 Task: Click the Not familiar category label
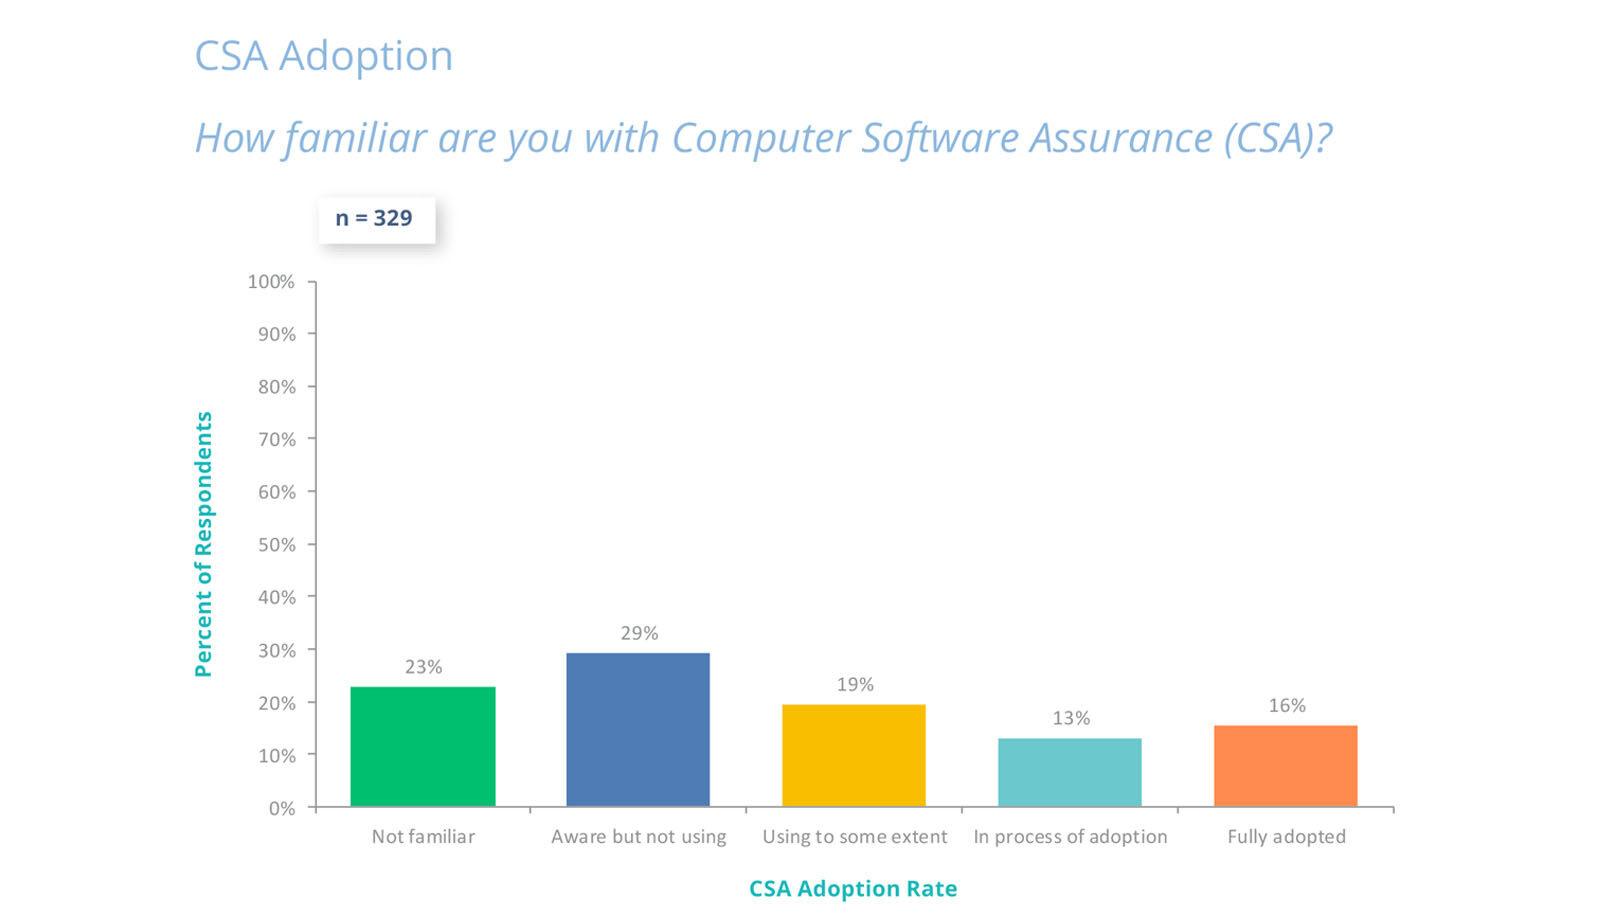pos(423,837)
